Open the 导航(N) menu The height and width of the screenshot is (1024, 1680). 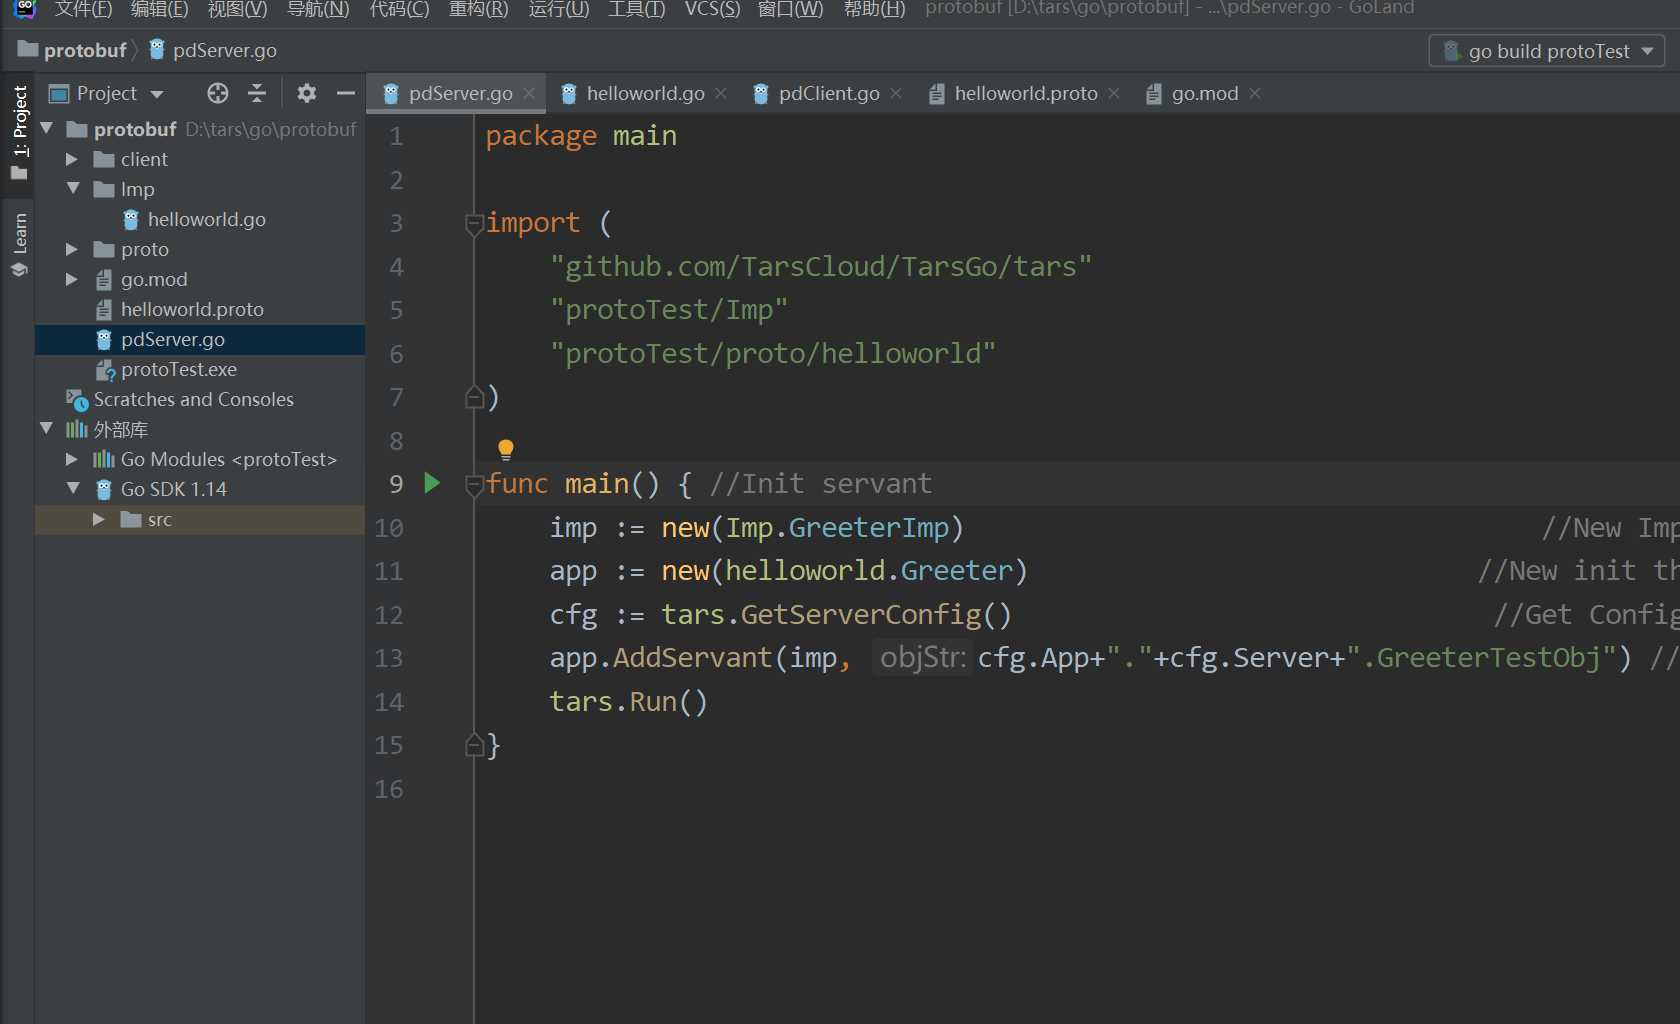coord(318,9)
